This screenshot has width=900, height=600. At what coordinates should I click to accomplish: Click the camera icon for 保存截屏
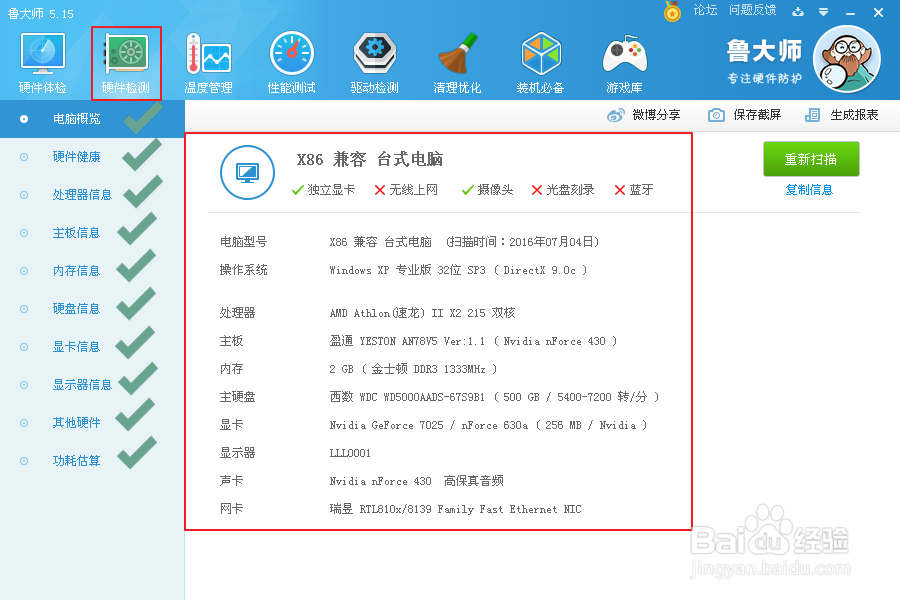716,115
